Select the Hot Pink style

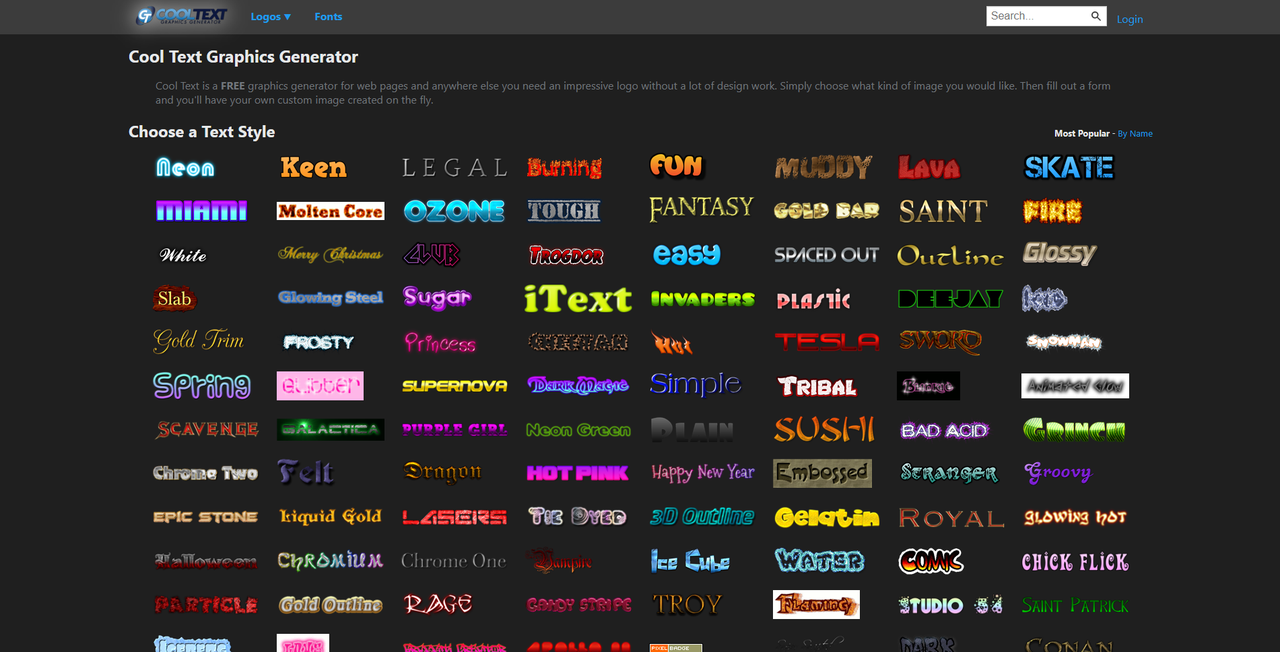(x=577, y=473)
